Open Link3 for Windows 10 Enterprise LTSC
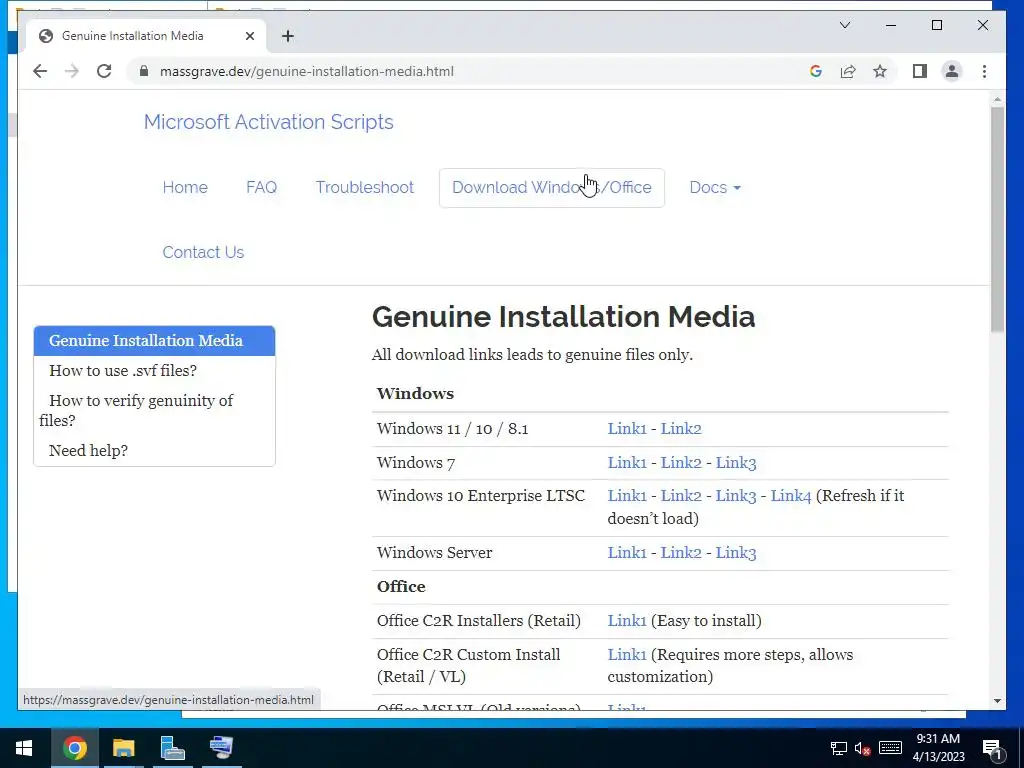This screenshot has height=768, width=1024. [x=736, y=496]
